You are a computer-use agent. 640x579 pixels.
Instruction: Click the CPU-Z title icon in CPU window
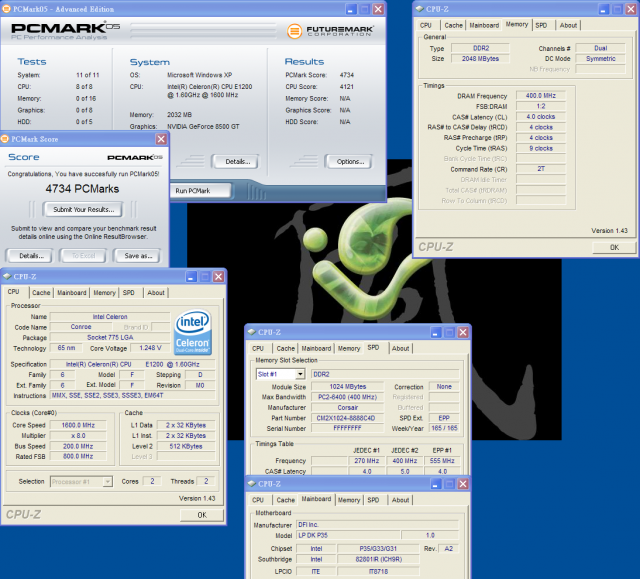[7, 277]
